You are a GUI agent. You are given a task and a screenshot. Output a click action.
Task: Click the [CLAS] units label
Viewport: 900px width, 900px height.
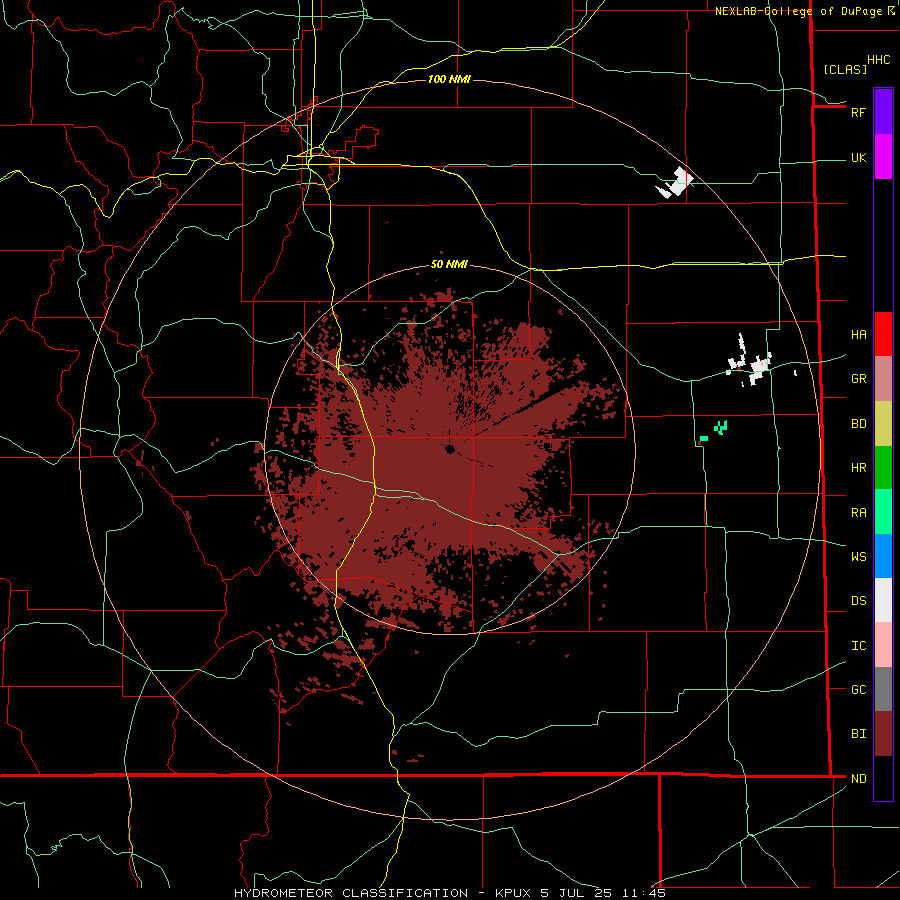(845, 69)
